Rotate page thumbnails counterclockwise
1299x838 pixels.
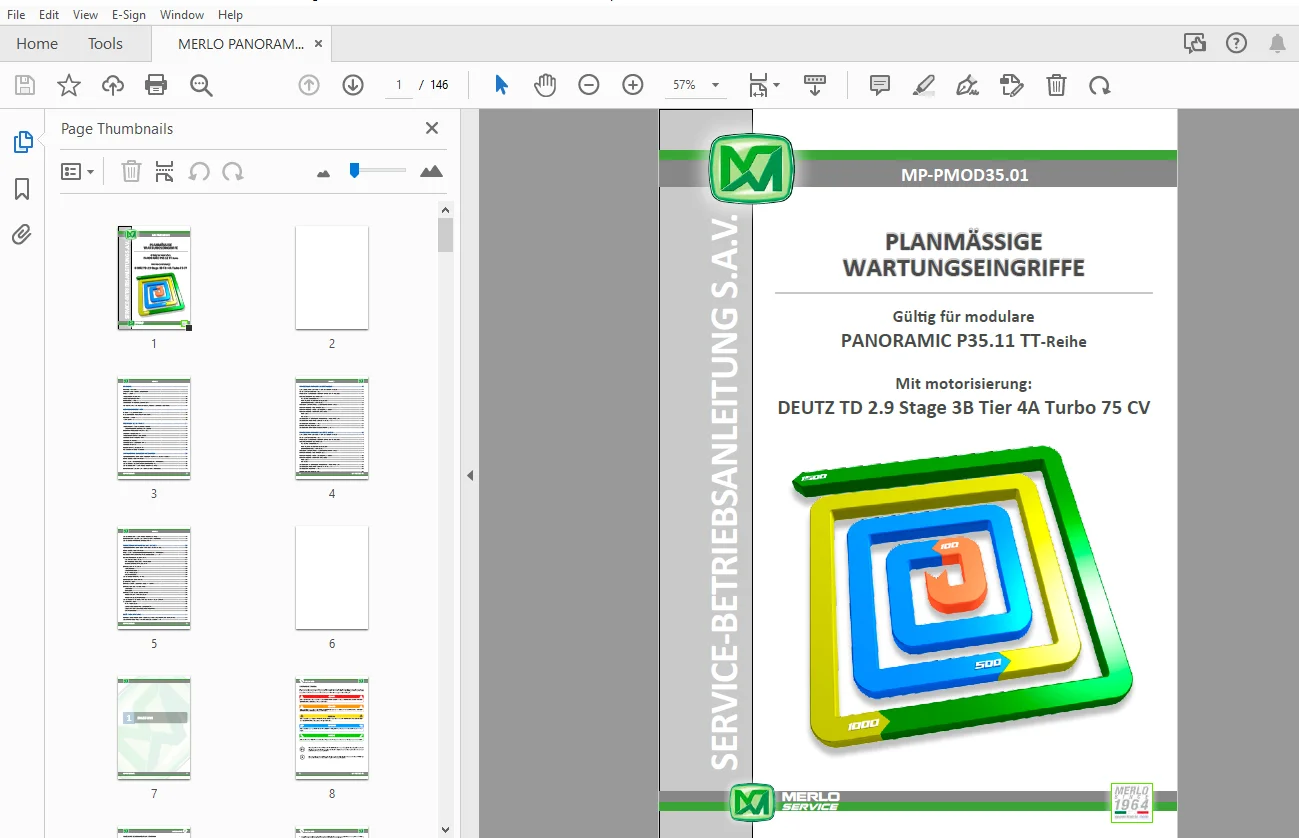199,172
